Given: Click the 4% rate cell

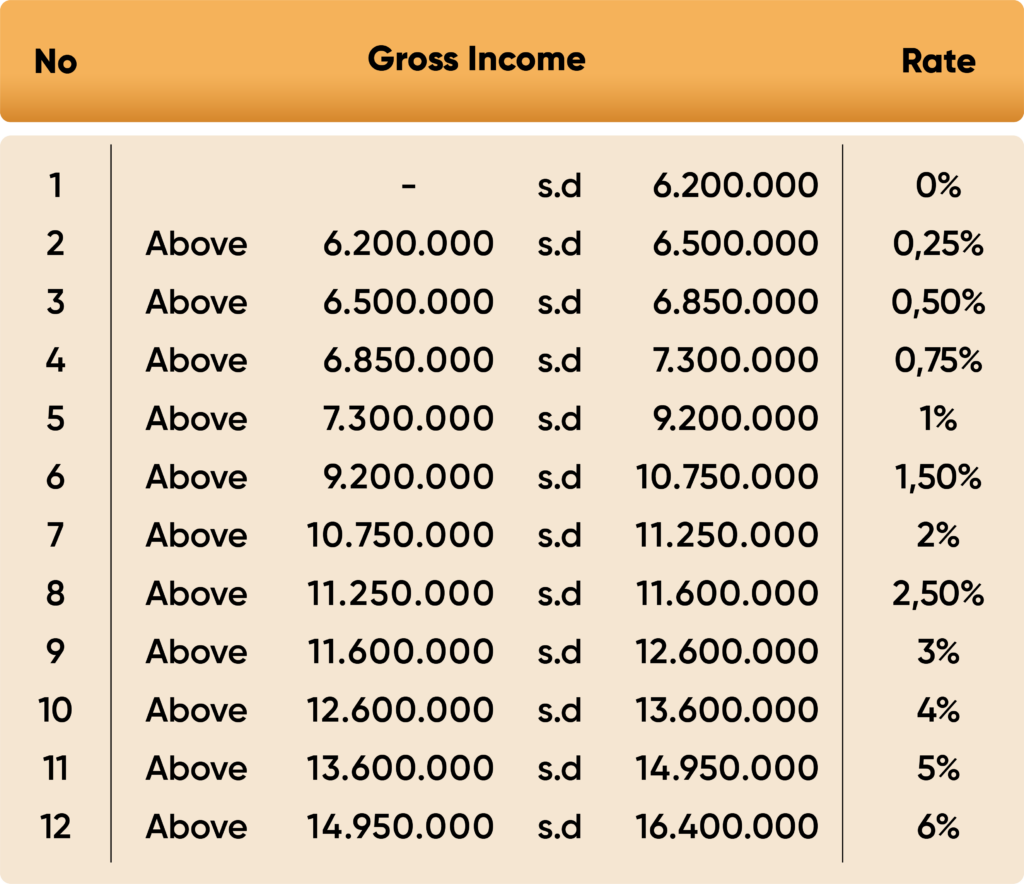Looking at the screenshot, I should click(938, 710).
